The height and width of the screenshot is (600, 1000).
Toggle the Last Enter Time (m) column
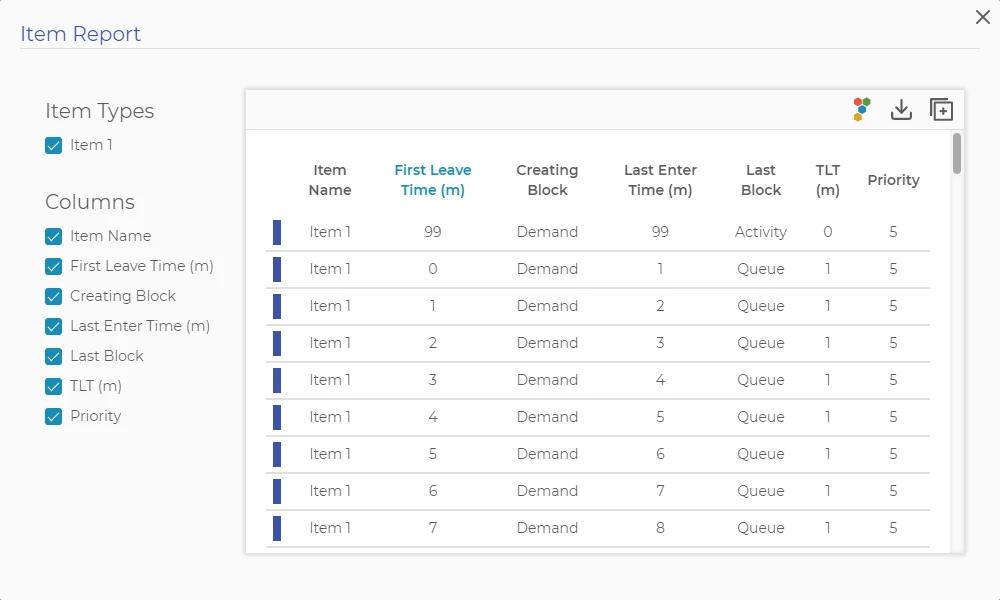53,326
